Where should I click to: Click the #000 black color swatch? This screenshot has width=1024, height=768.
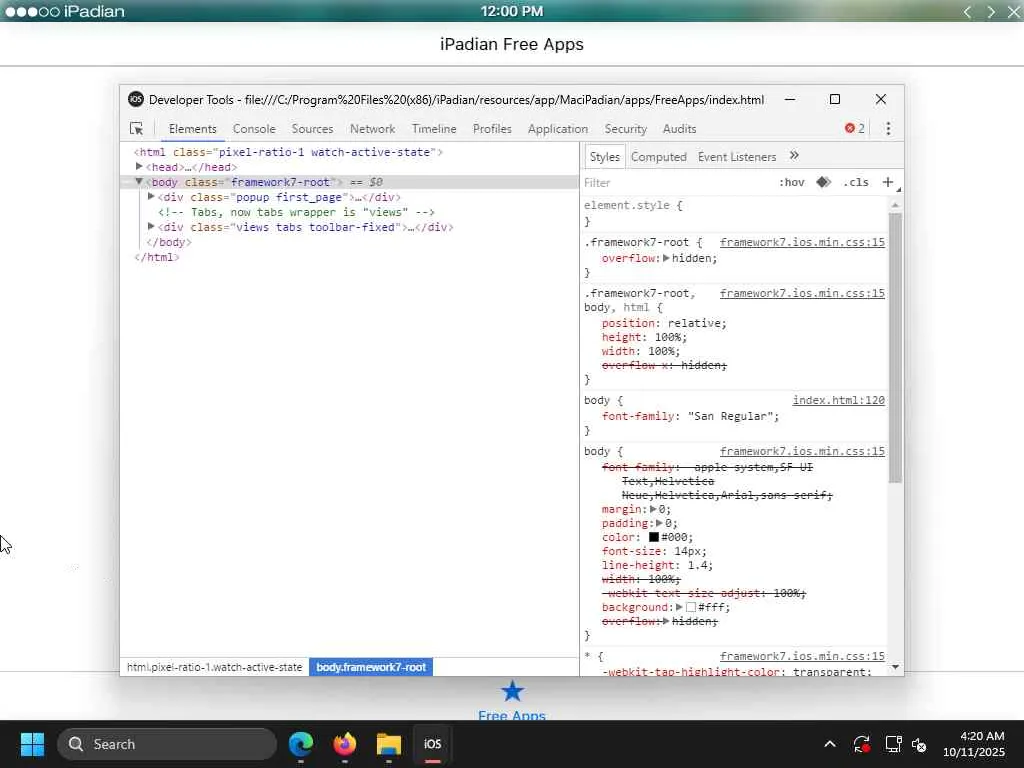[654, 537]
